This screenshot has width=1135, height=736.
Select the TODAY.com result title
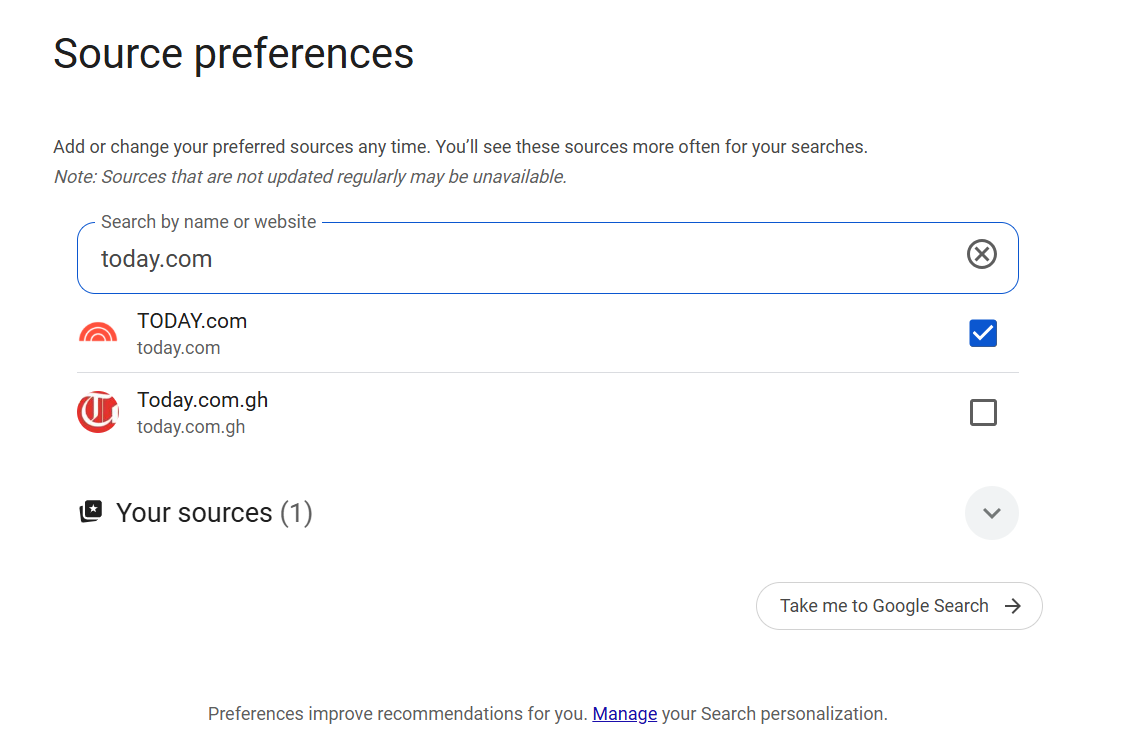click(x=192, y=321)
